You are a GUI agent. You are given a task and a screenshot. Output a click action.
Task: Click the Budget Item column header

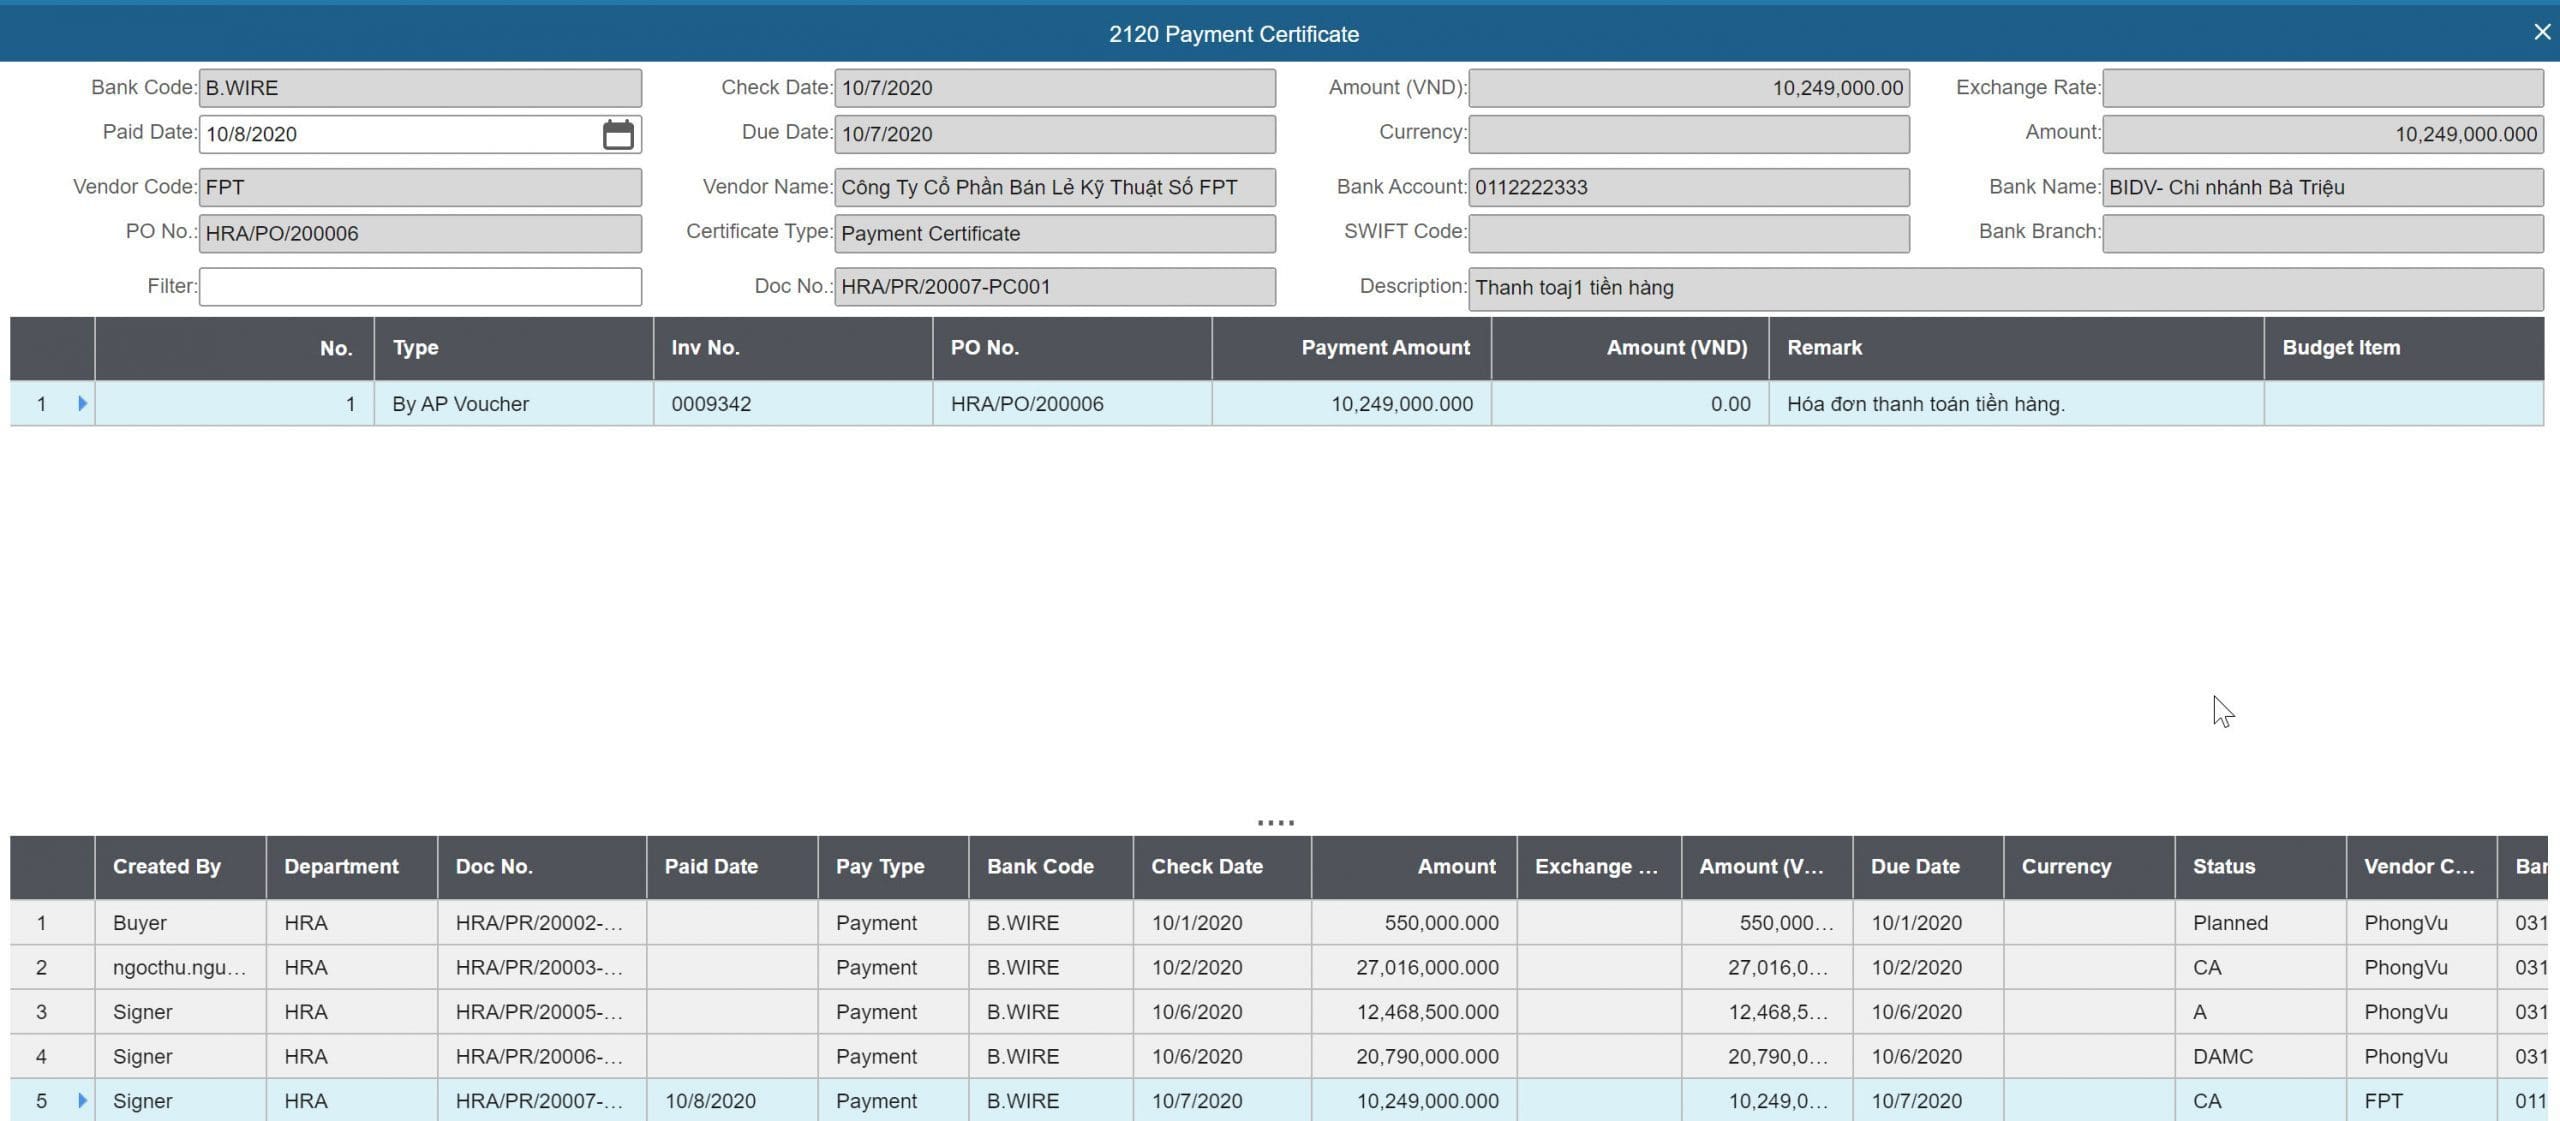coord(2340,348)
